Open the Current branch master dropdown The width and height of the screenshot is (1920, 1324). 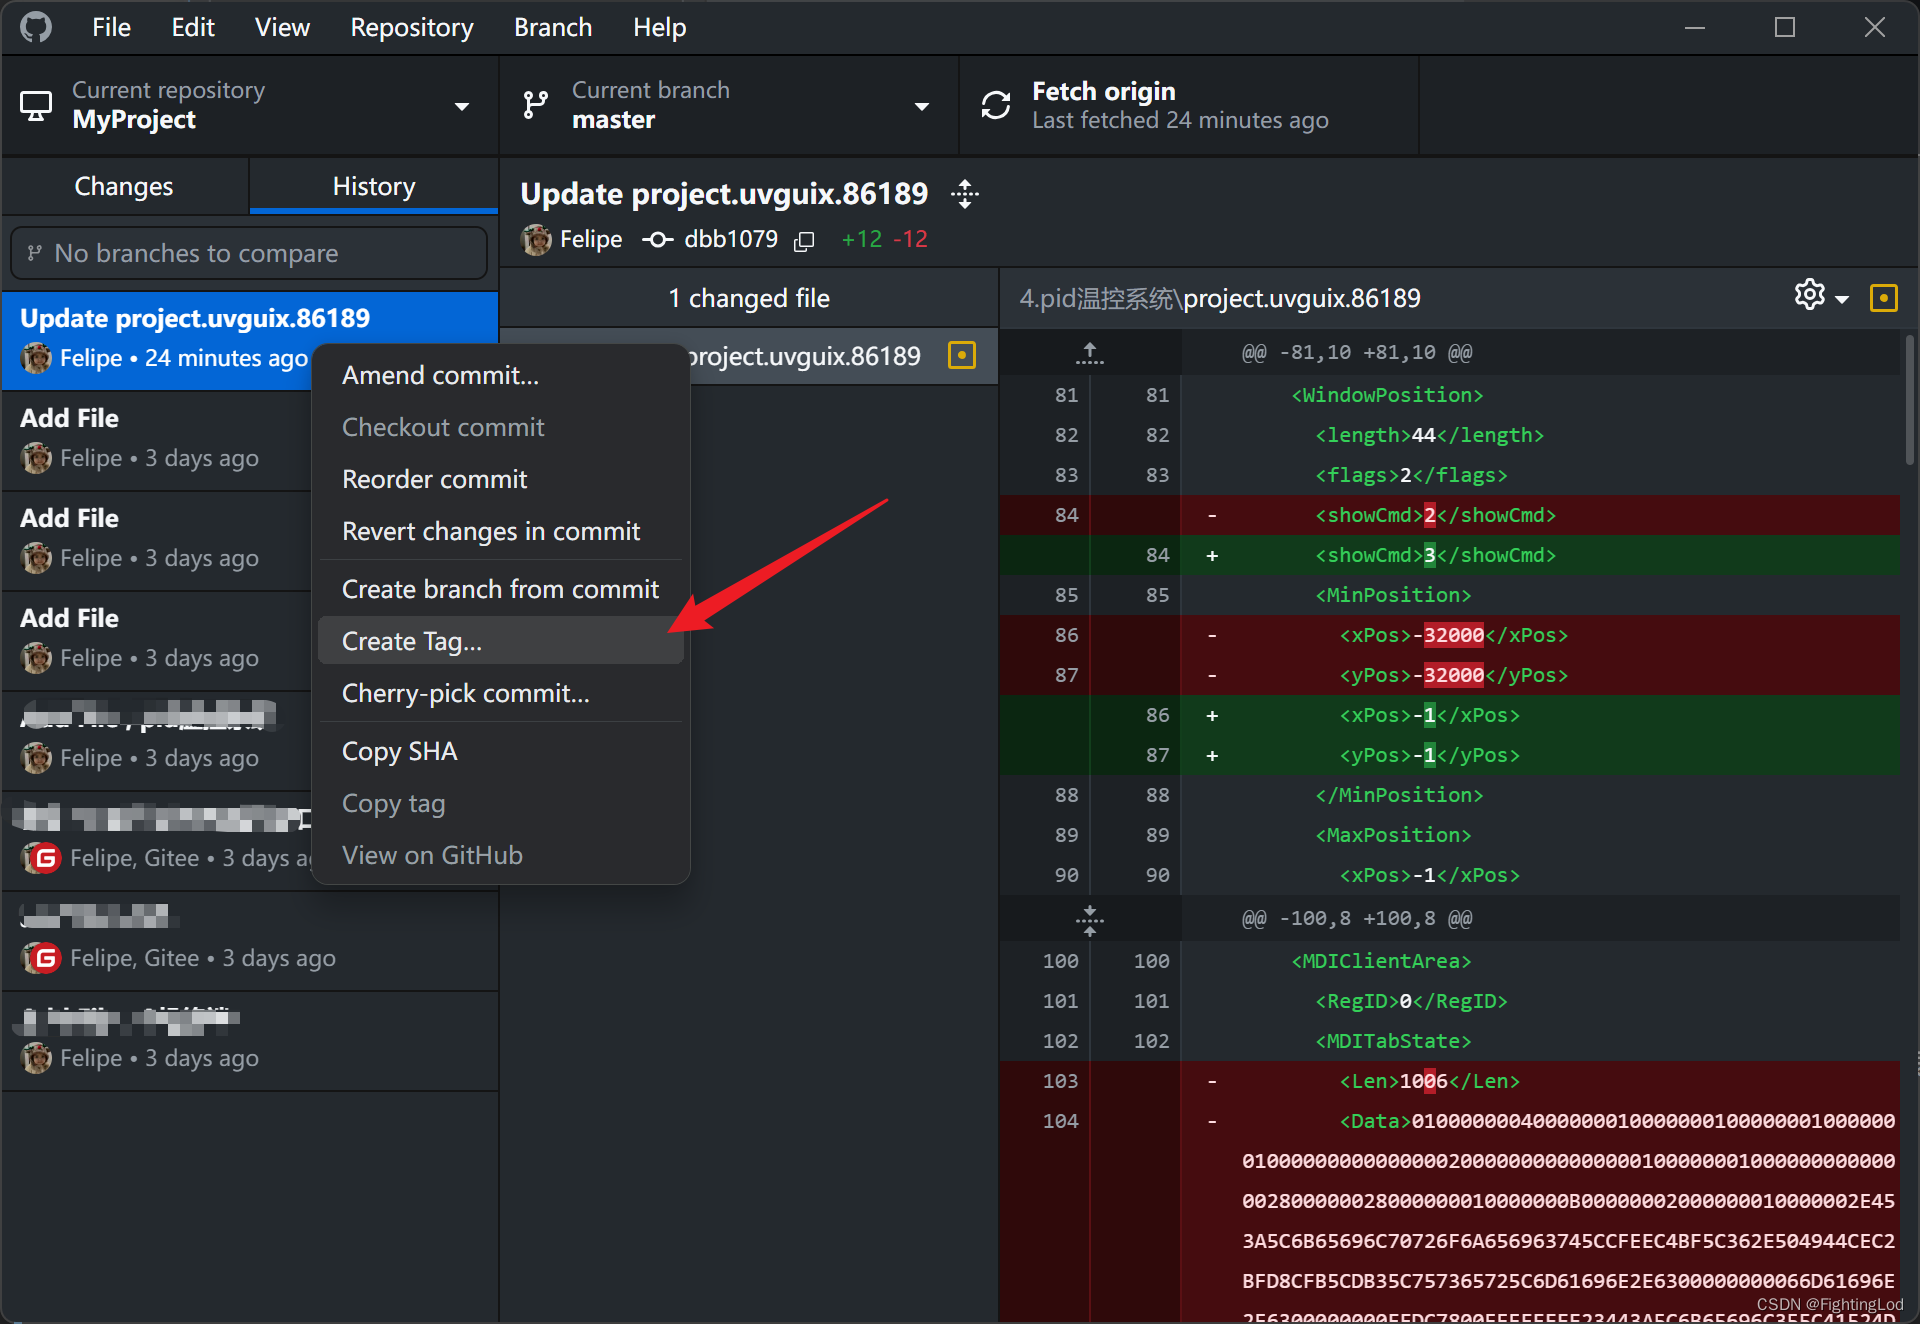tap(729, 106)
